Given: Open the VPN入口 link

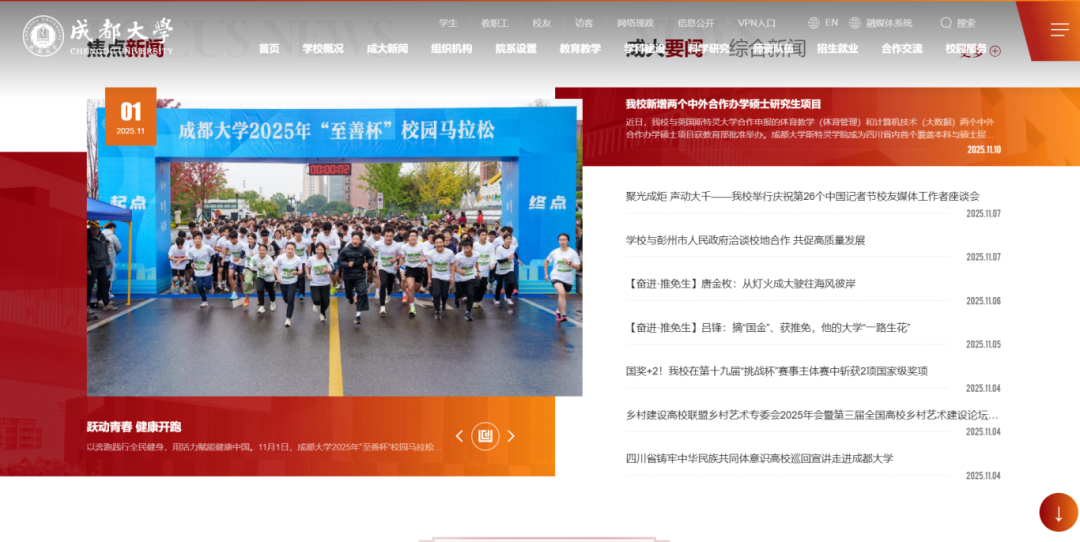Looking at the screenshot, I should [757, 23].
